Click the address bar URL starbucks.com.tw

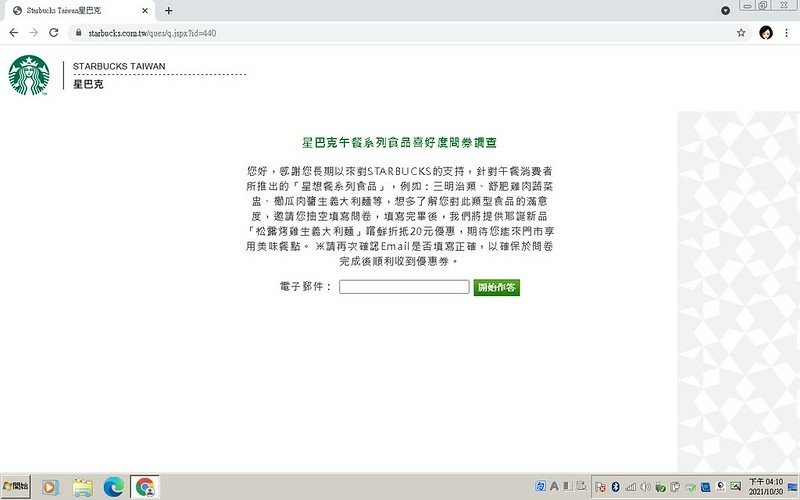152,33
